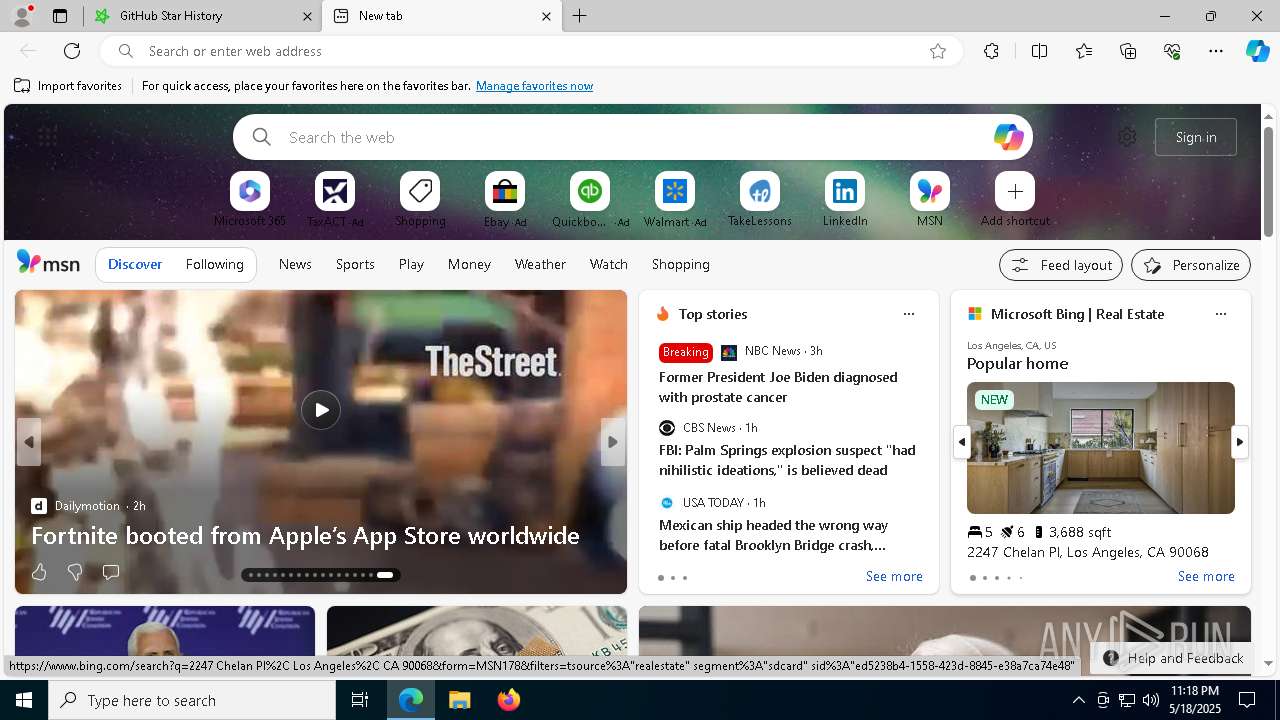This screenshot has width=1280, height=720.
Task: Show hidden system tray icons
Action: click(1078, 700)
